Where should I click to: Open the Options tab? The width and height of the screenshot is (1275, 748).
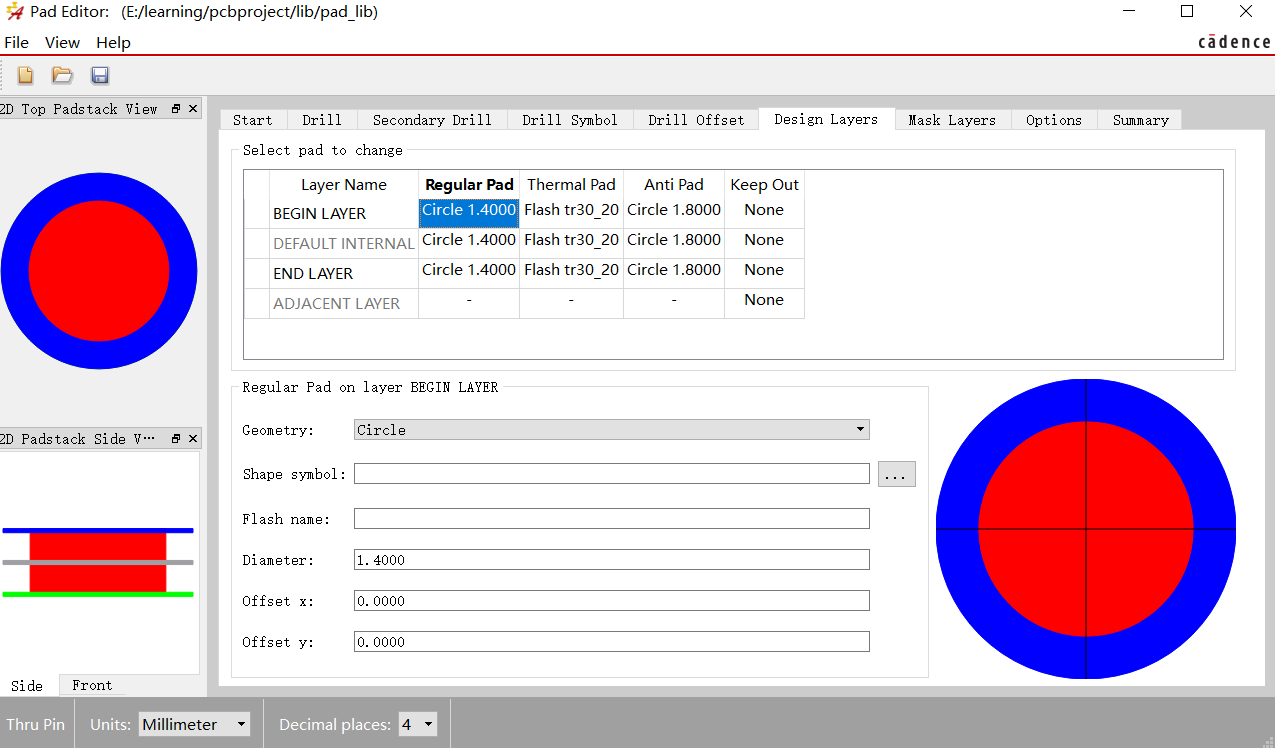(1054, 120)
